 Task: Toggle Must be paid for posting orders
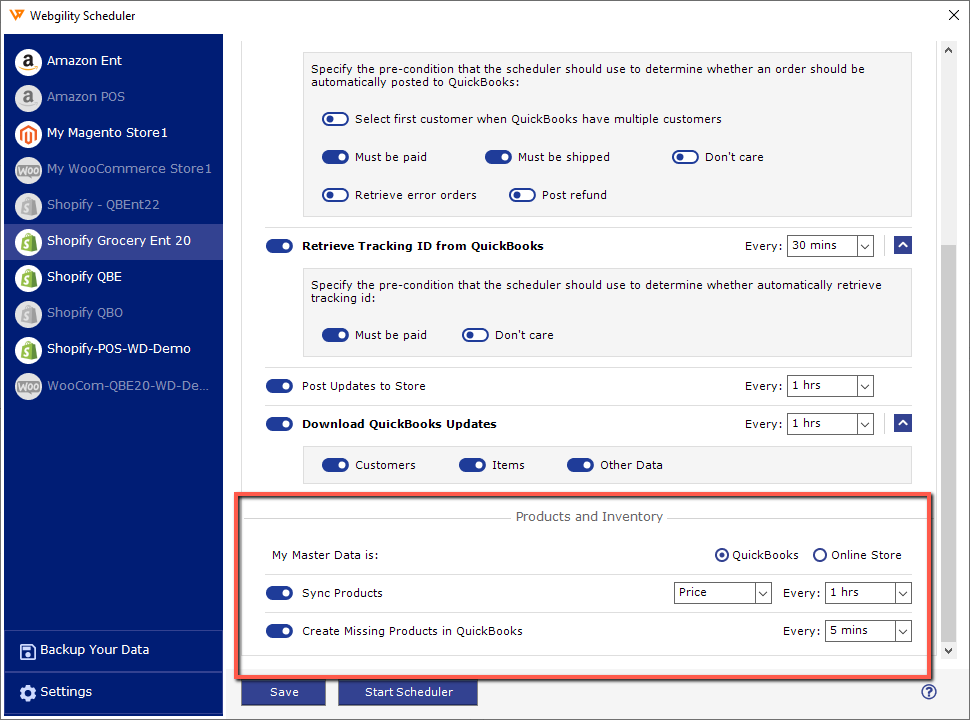coord(335,157)
